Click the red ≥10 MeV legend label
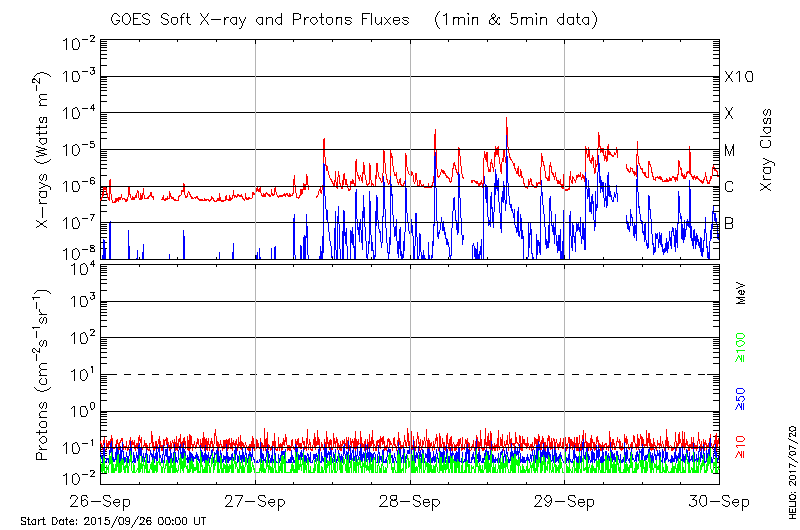800x530 pixels. [741, 447]
